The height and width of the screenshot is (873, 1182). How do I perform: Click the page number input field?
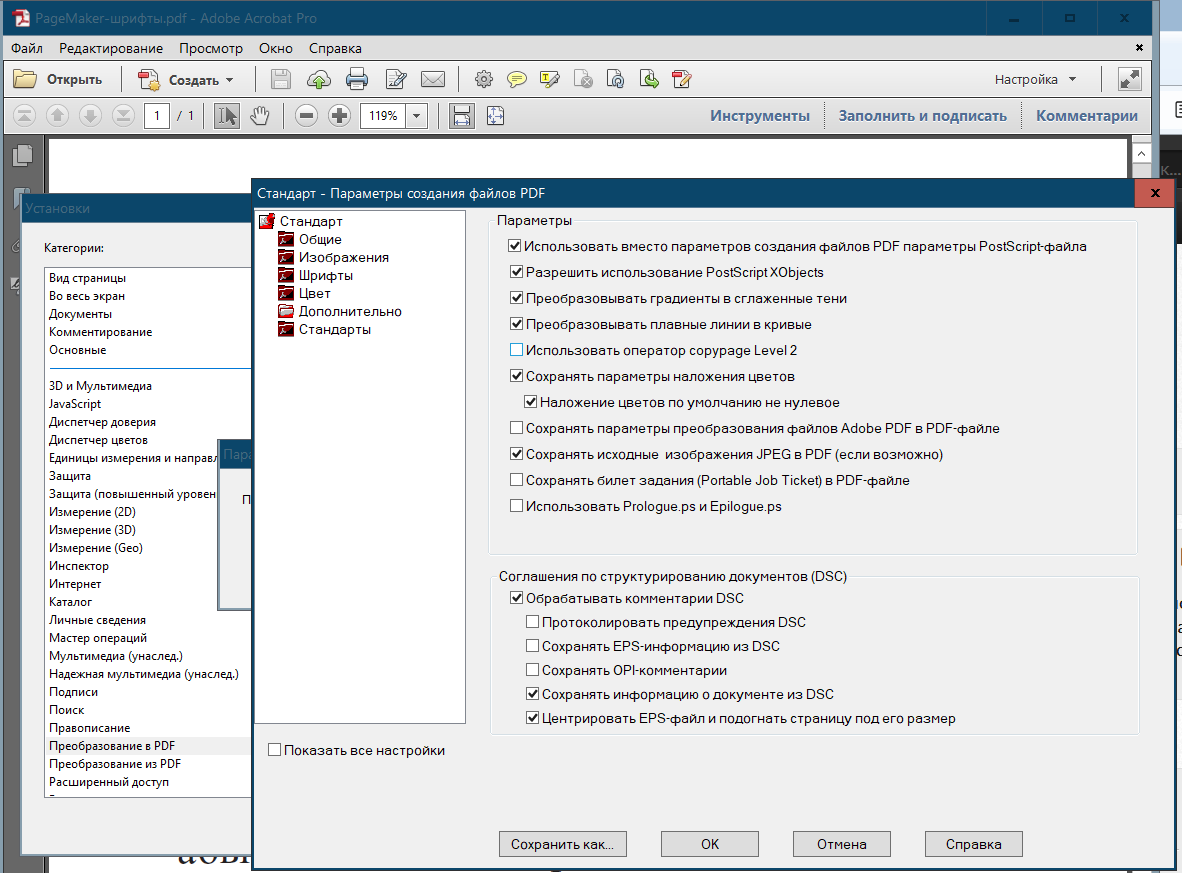[x=157, y=115]
